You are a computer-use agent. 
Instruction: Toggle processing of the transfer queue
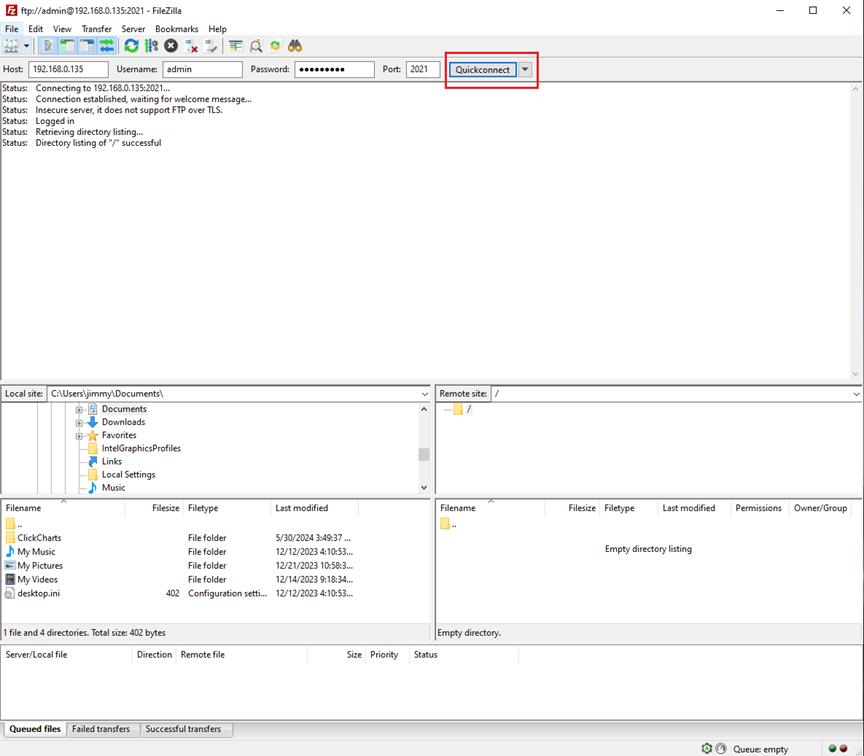click(x=151, y=46)
